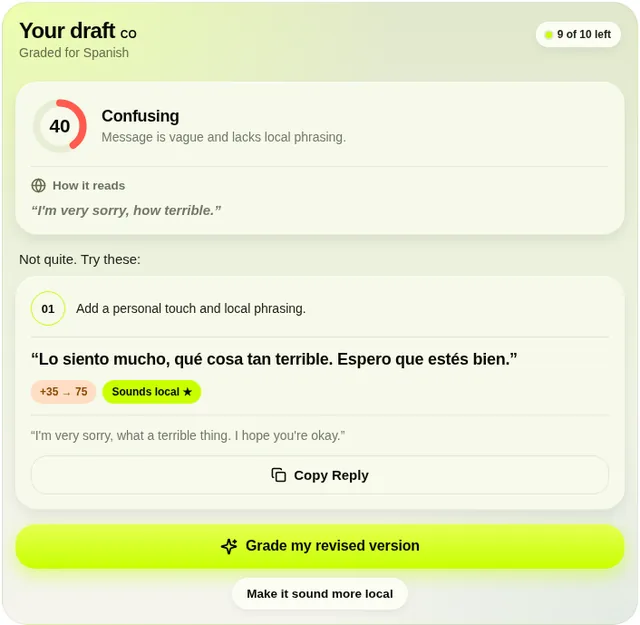Click the star in the Sounds local badge
Image resolution: width=640 pixels, height=625 pixels.
(187, 392)
